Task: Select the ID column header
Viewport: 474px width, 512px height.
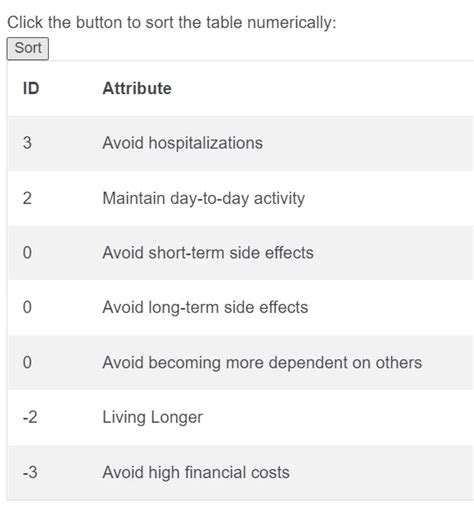Action: (x=31, y=88)
